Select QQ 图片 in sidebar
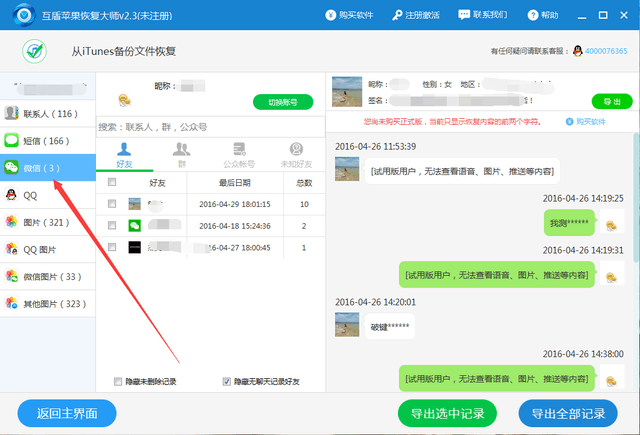Screen dimensions: 640x435 48,249
